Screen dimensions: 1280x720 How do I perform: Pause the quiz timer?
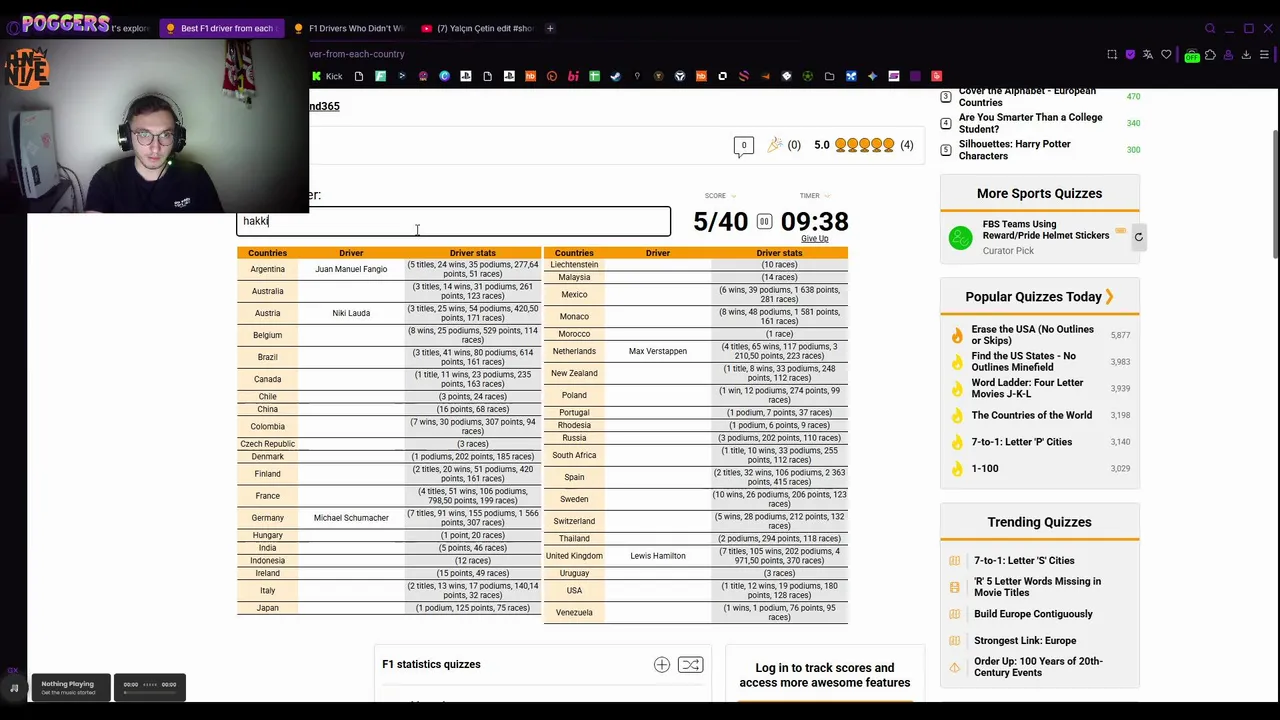pos(764,221)
